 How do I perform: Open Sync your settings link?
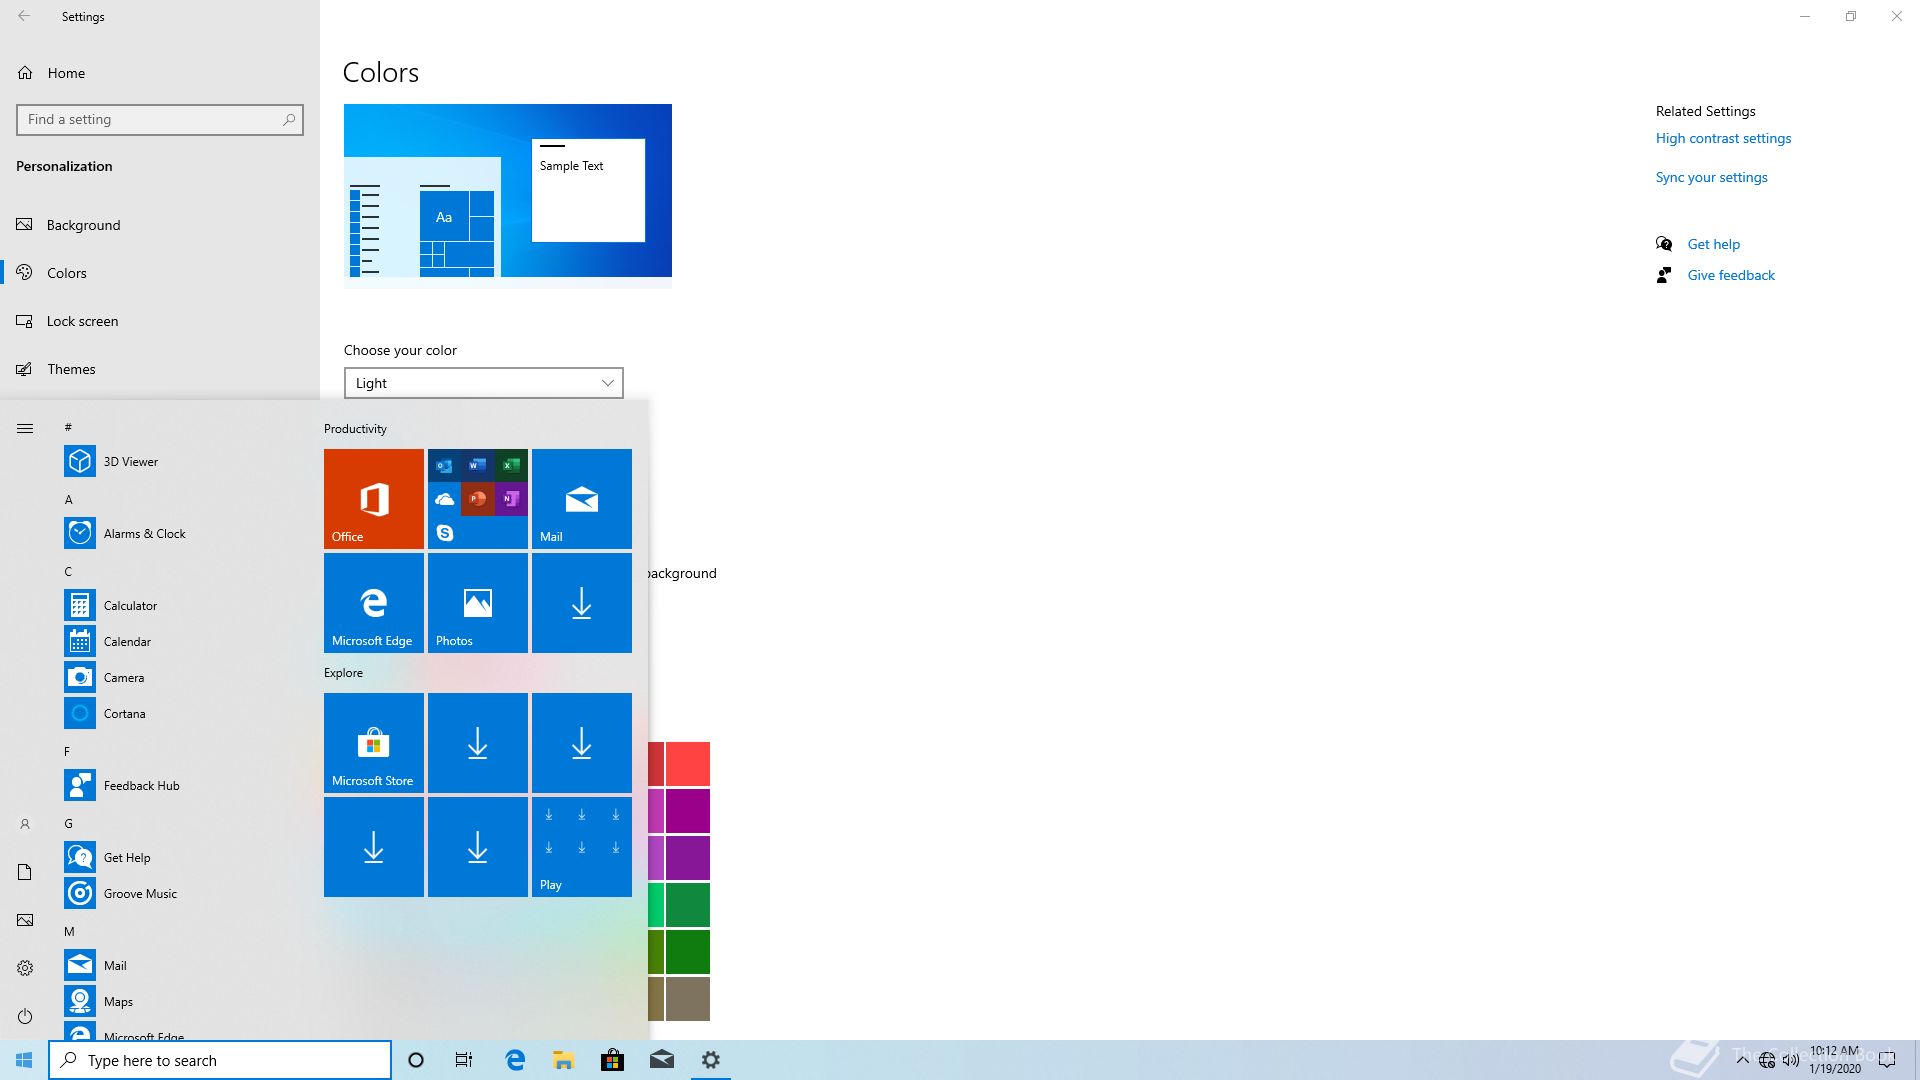(x=1711, y=177)
